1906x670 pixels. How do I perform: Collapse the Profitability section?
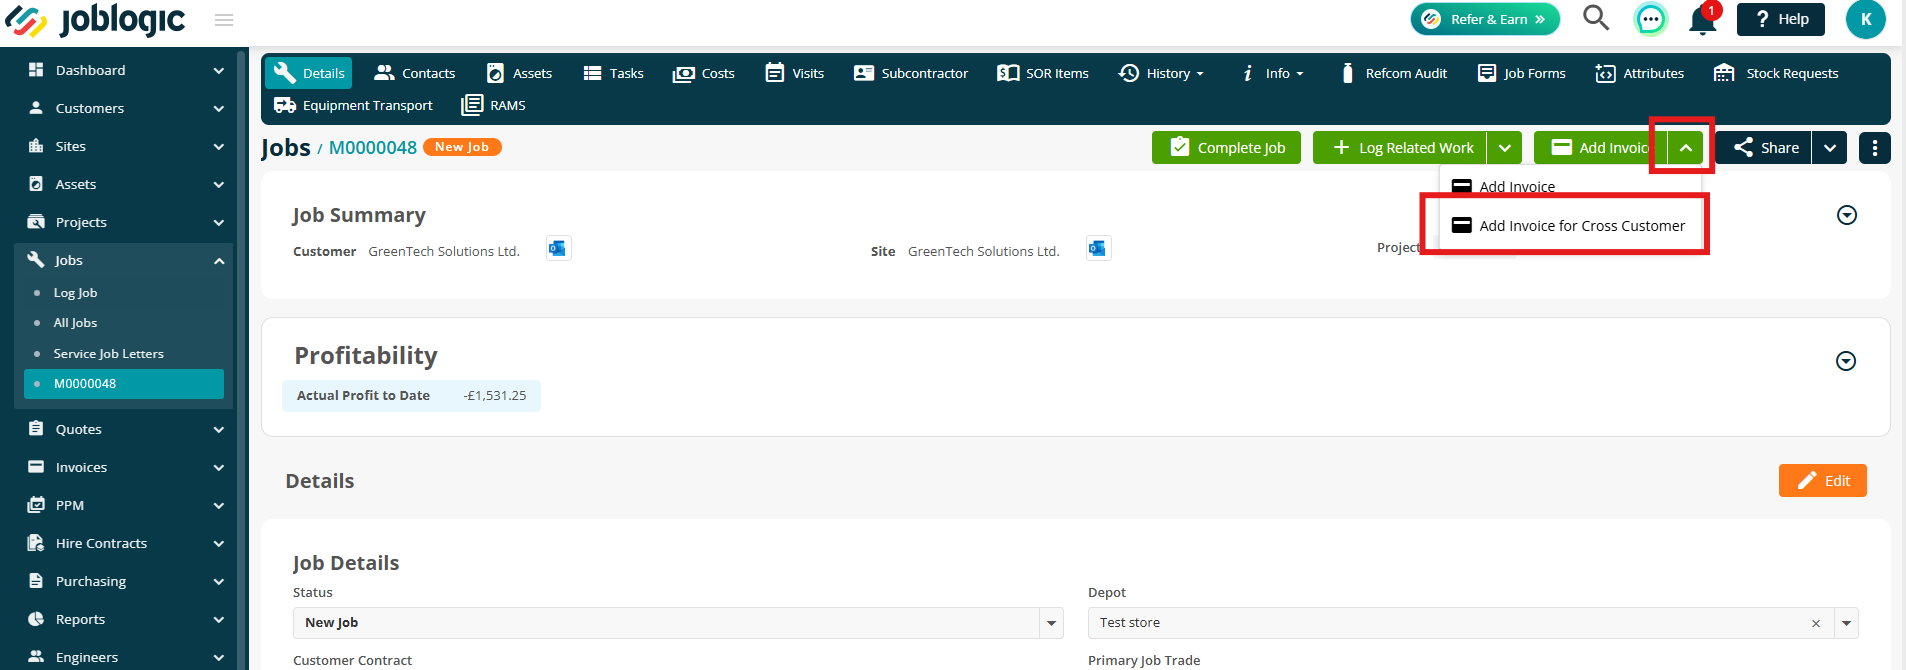1846,361
